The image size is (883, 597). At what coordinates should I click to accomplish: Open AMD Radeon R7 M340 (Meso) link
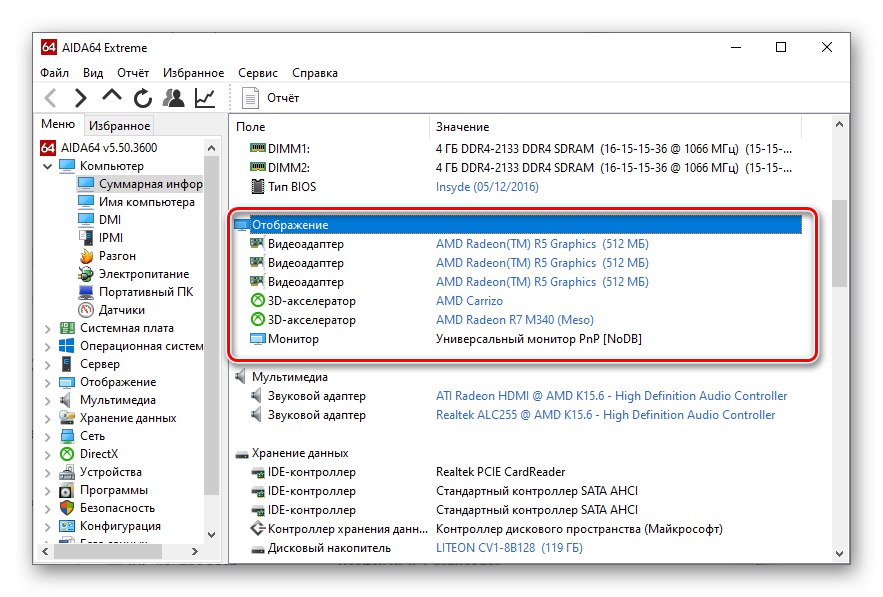coord(515,320)
